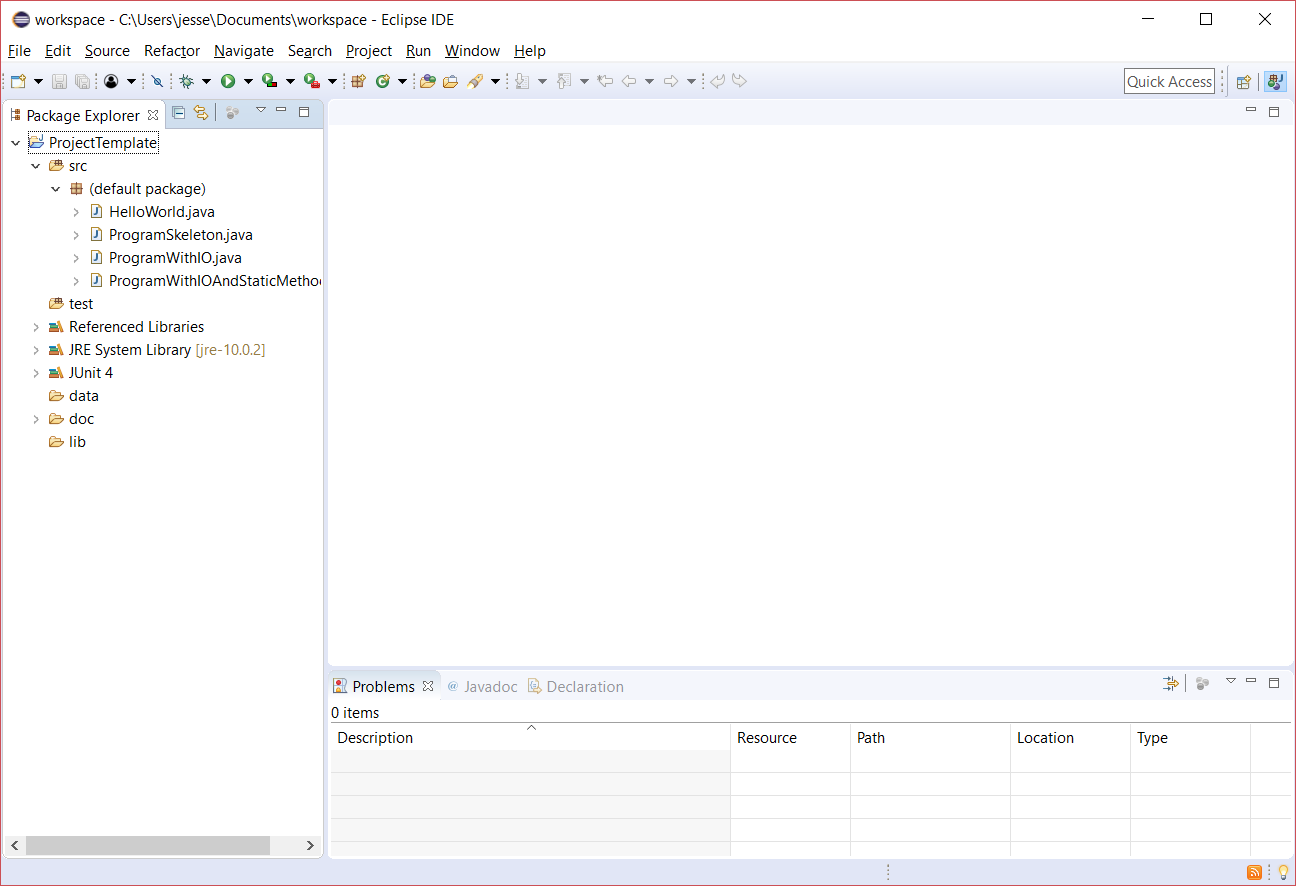Click the New Java Package icon

(x=358, y=82)
